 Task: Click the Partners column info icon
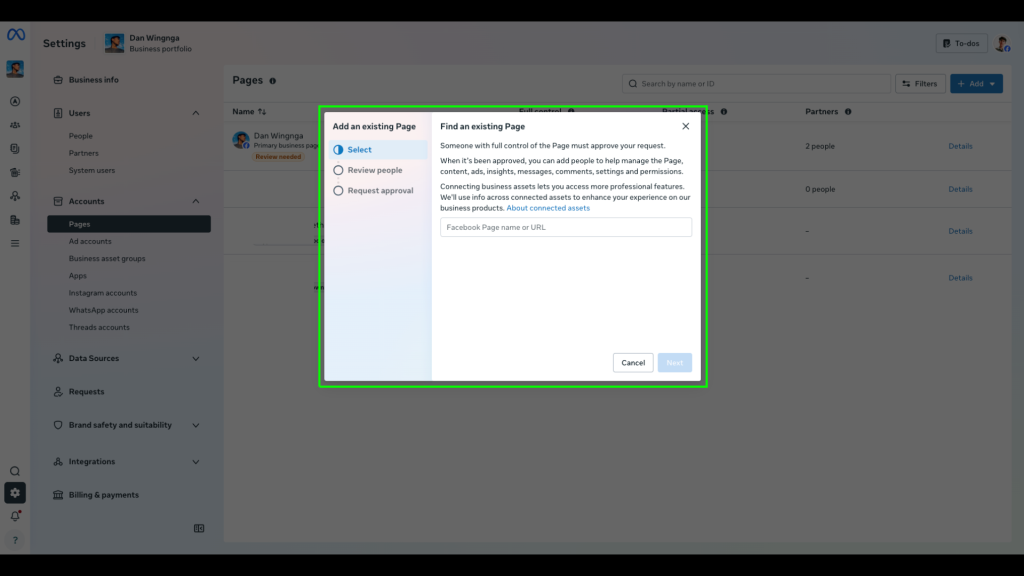(x=848, y=112)
